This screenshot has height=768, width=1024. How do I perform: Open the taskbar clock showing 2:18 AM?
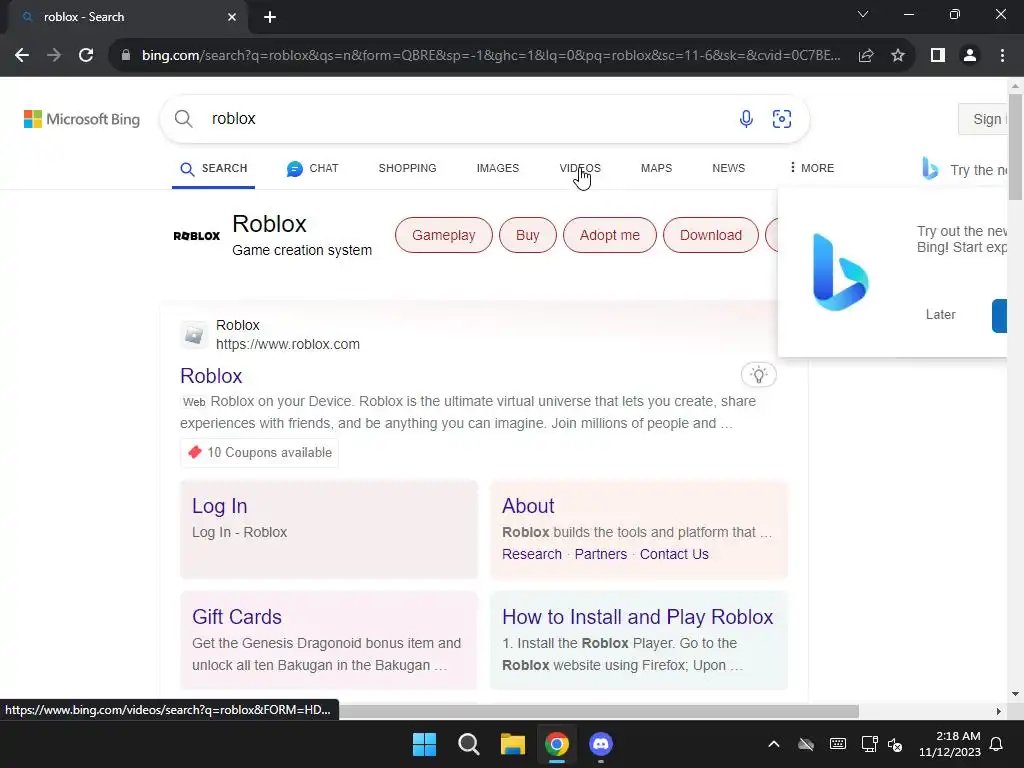click(x=950, y=744)
